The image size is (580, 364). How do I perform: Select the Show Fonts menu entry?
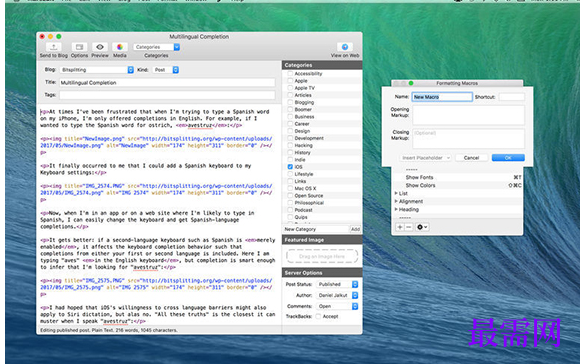click(x=419, y=177)
